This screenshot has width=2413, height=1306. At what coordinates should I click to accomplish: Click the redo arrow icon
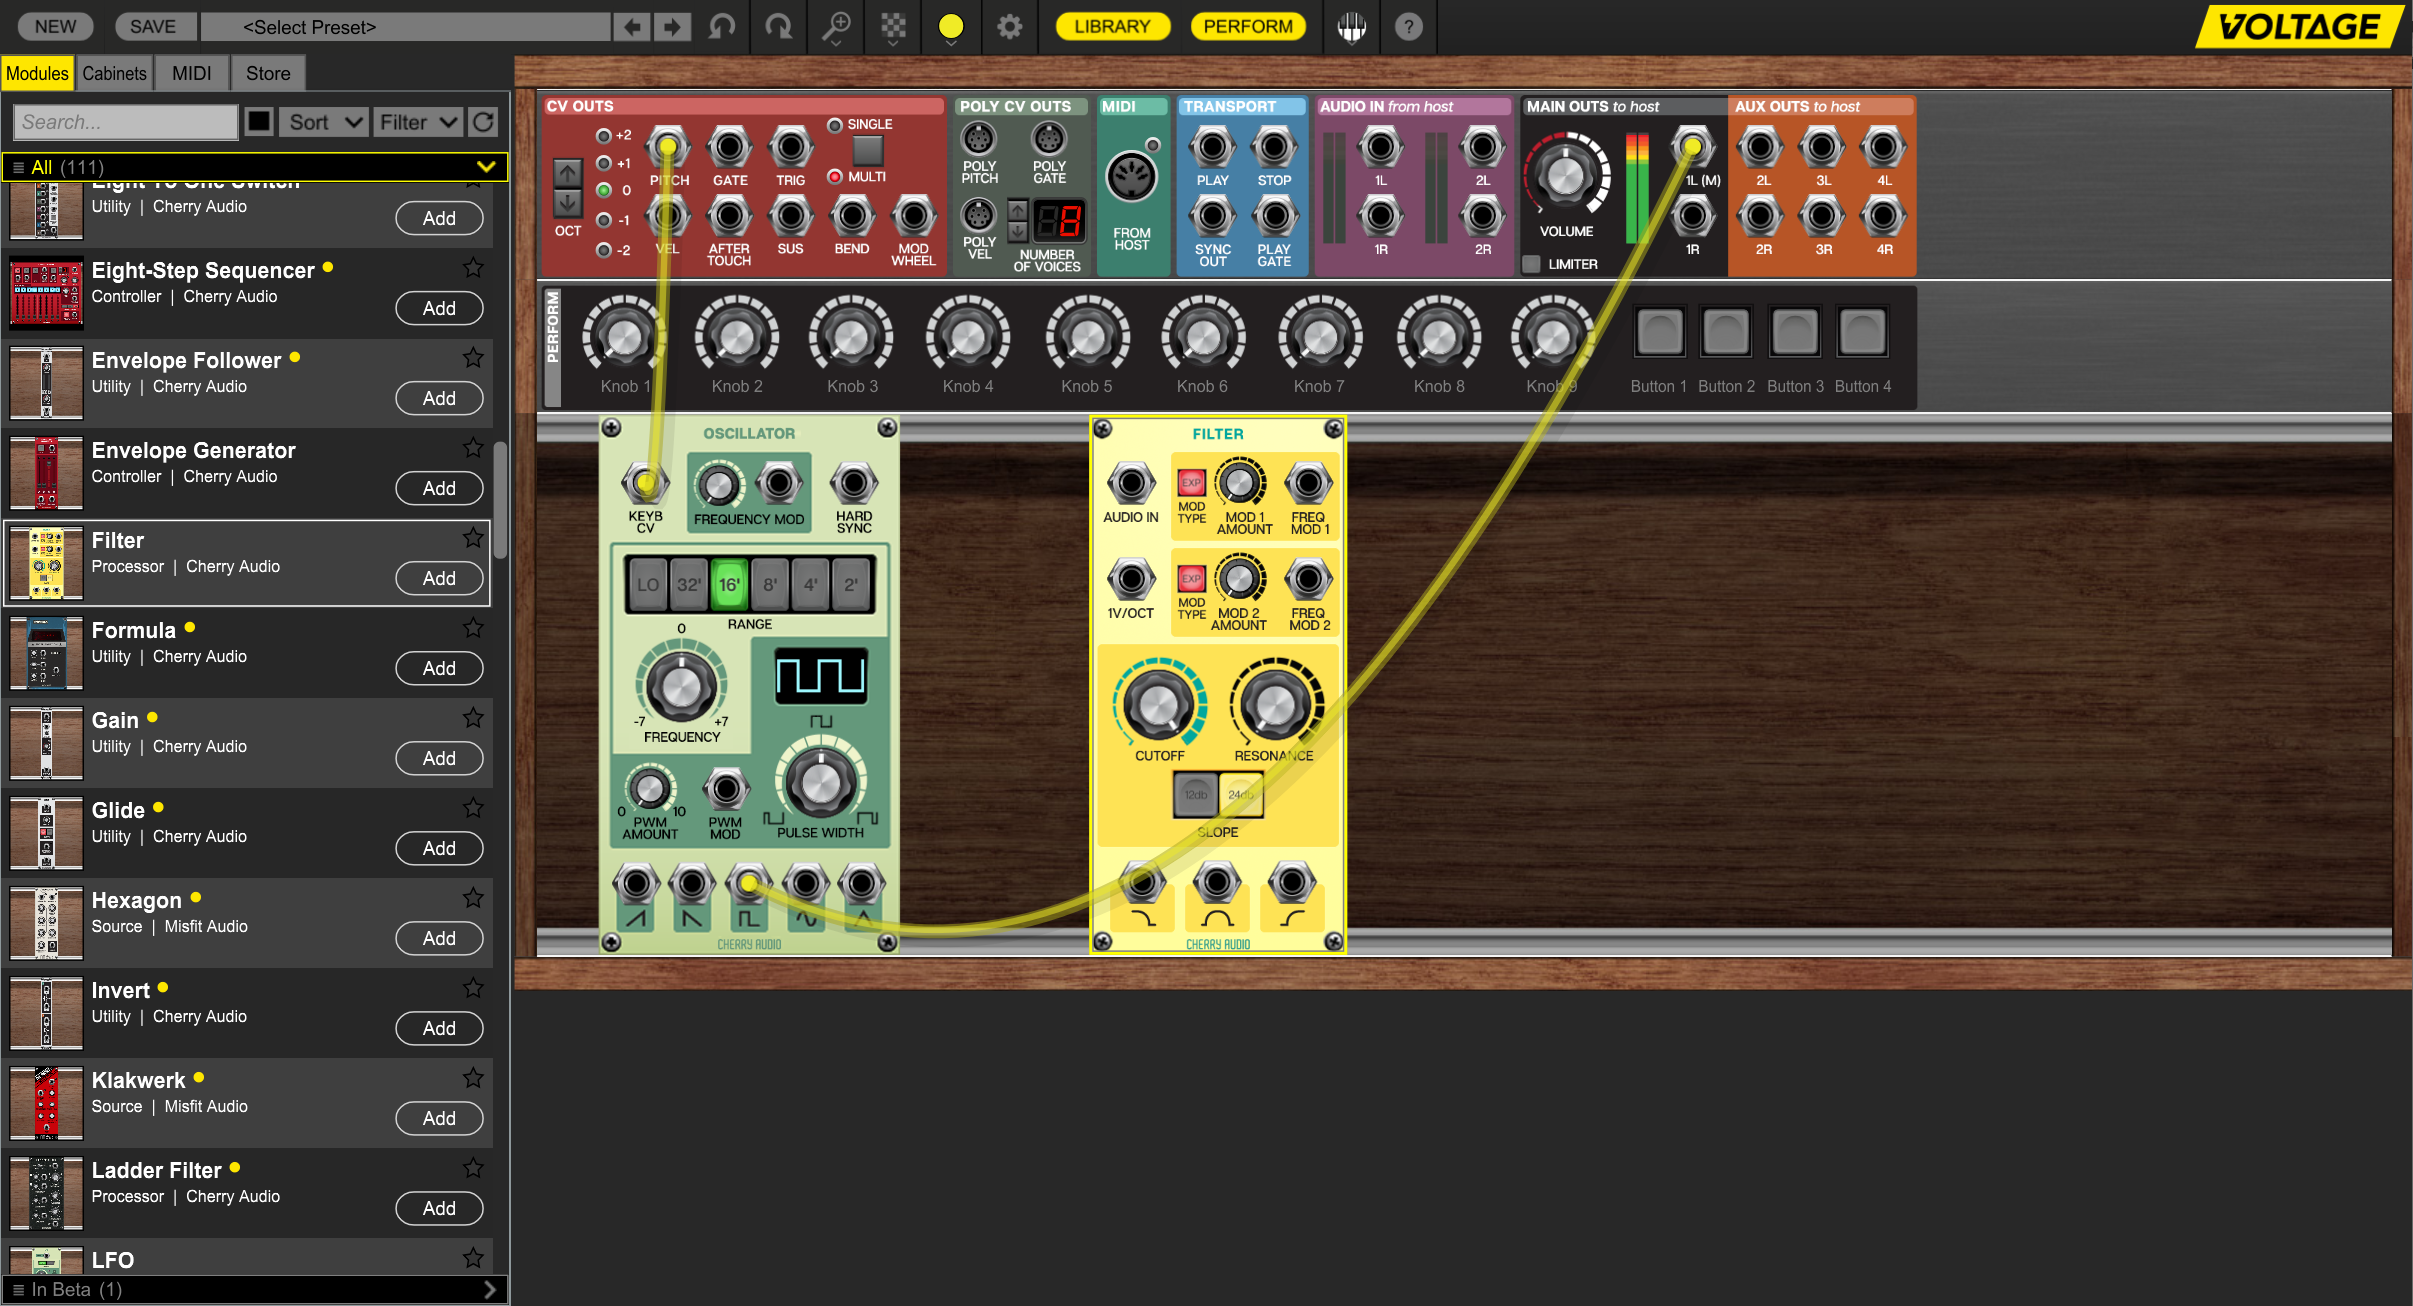tap(778, 27)
